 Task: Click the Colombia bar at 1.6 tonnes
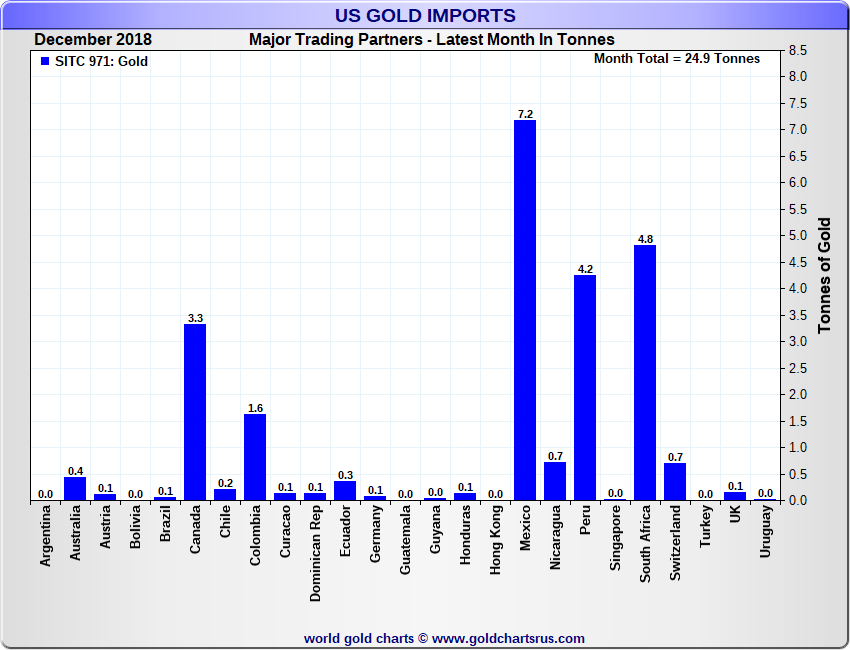click(x=255, y=457)
